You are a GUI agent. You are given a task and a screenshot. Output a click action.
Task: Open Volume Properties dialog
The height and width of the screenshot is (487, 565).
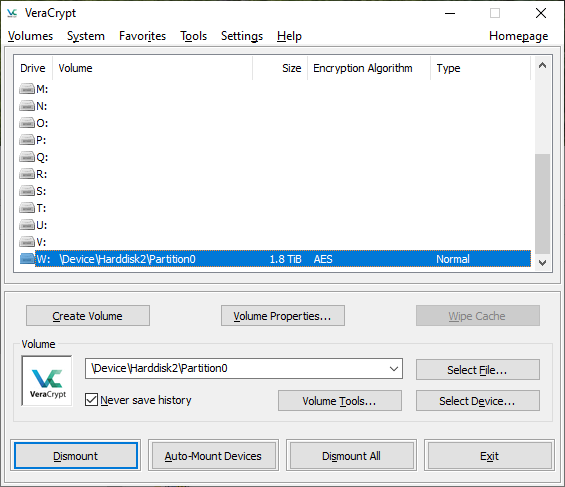click(282, 316)
